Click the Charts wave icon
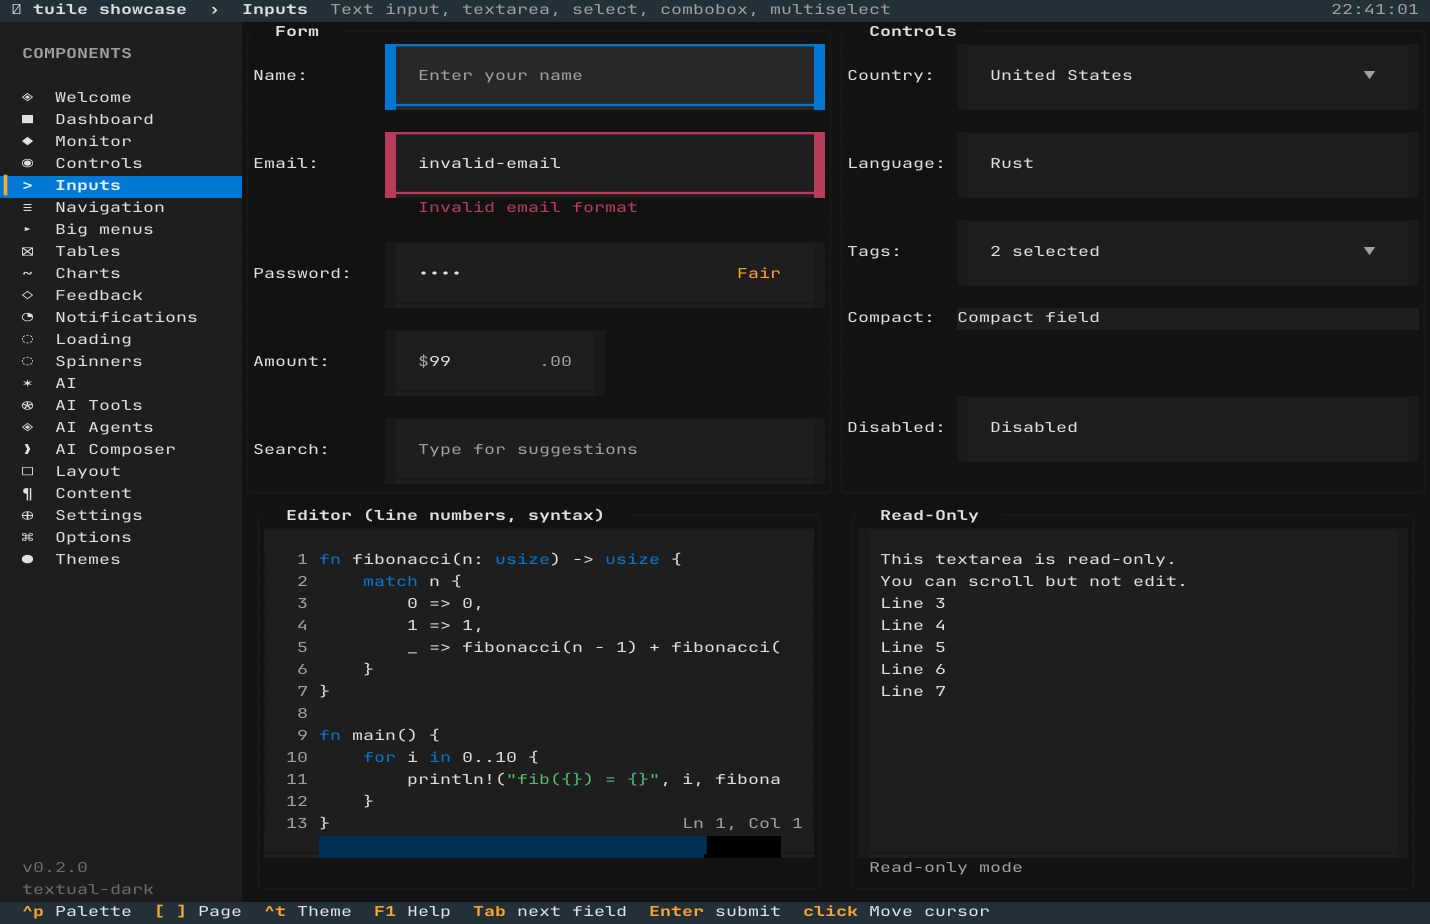Screen dimensions: 1430x924 [x=27, y=273]
